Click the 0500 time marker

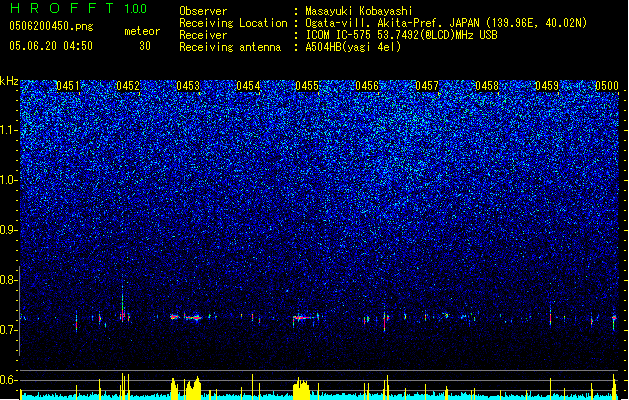click(x=607, y=86)
